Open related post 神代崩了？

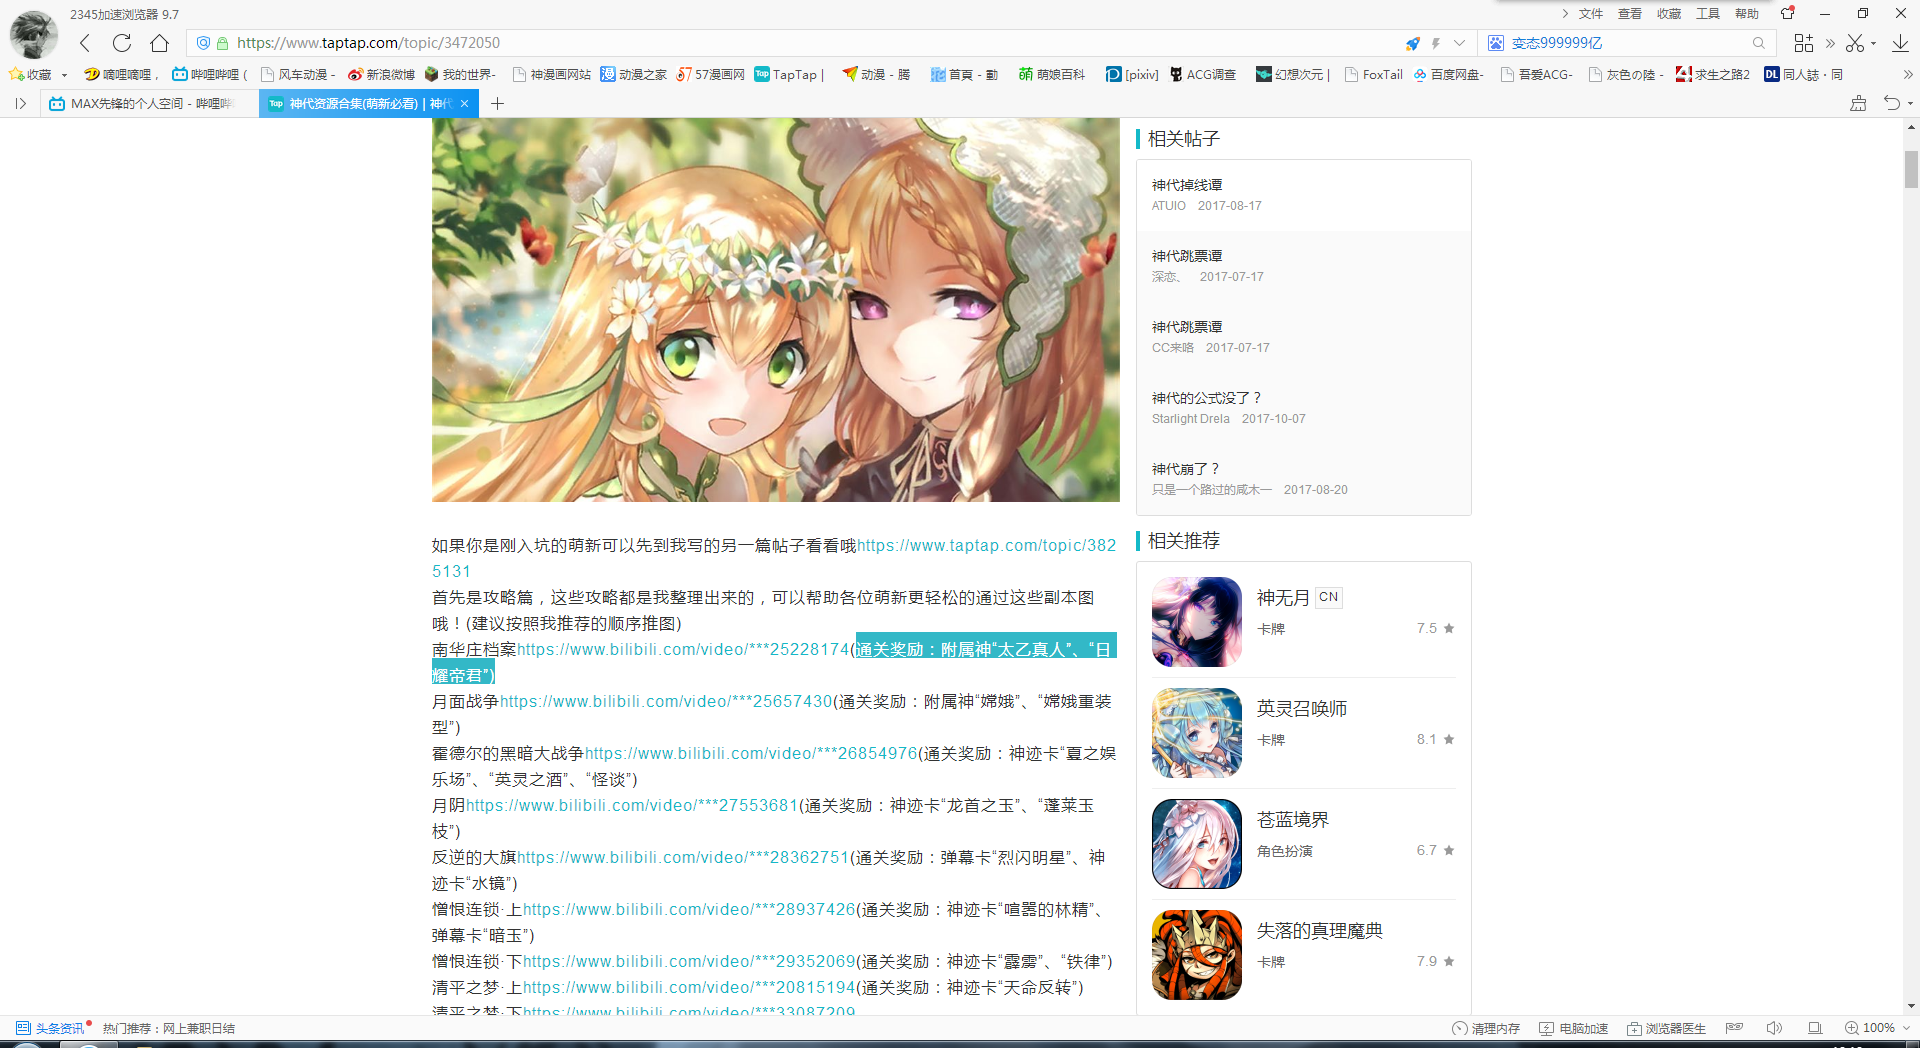[x=1186, y=469]
